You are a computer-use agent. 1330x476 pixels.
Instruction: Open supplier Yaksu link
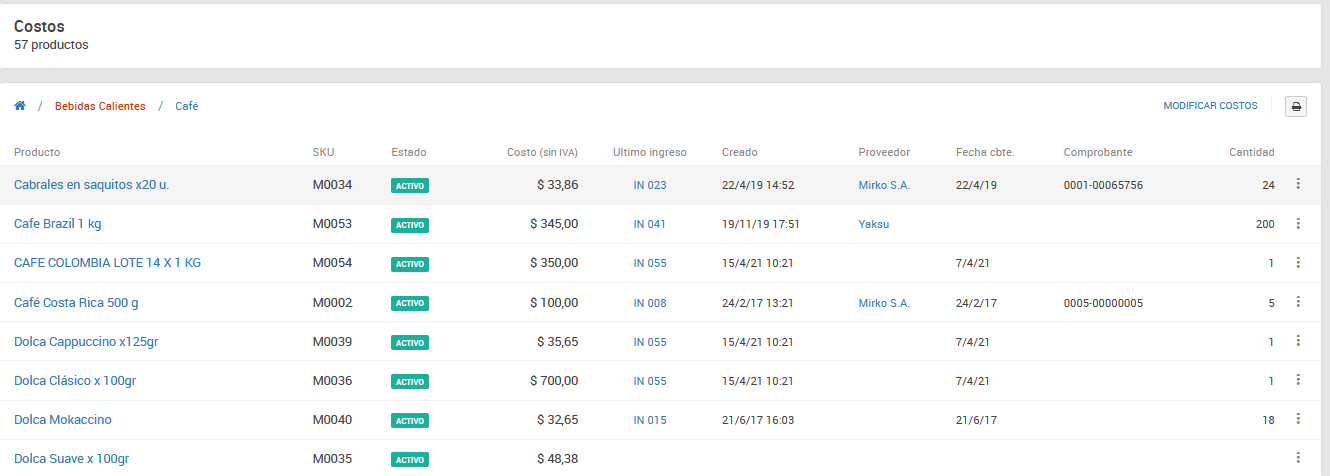874,224
